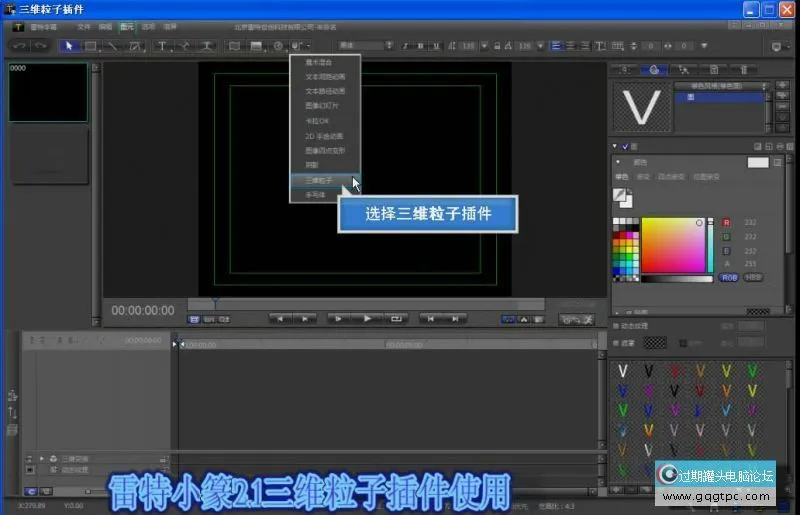
Task: Open the second 138 value dropdown arrow
Action: coord(540,46)
